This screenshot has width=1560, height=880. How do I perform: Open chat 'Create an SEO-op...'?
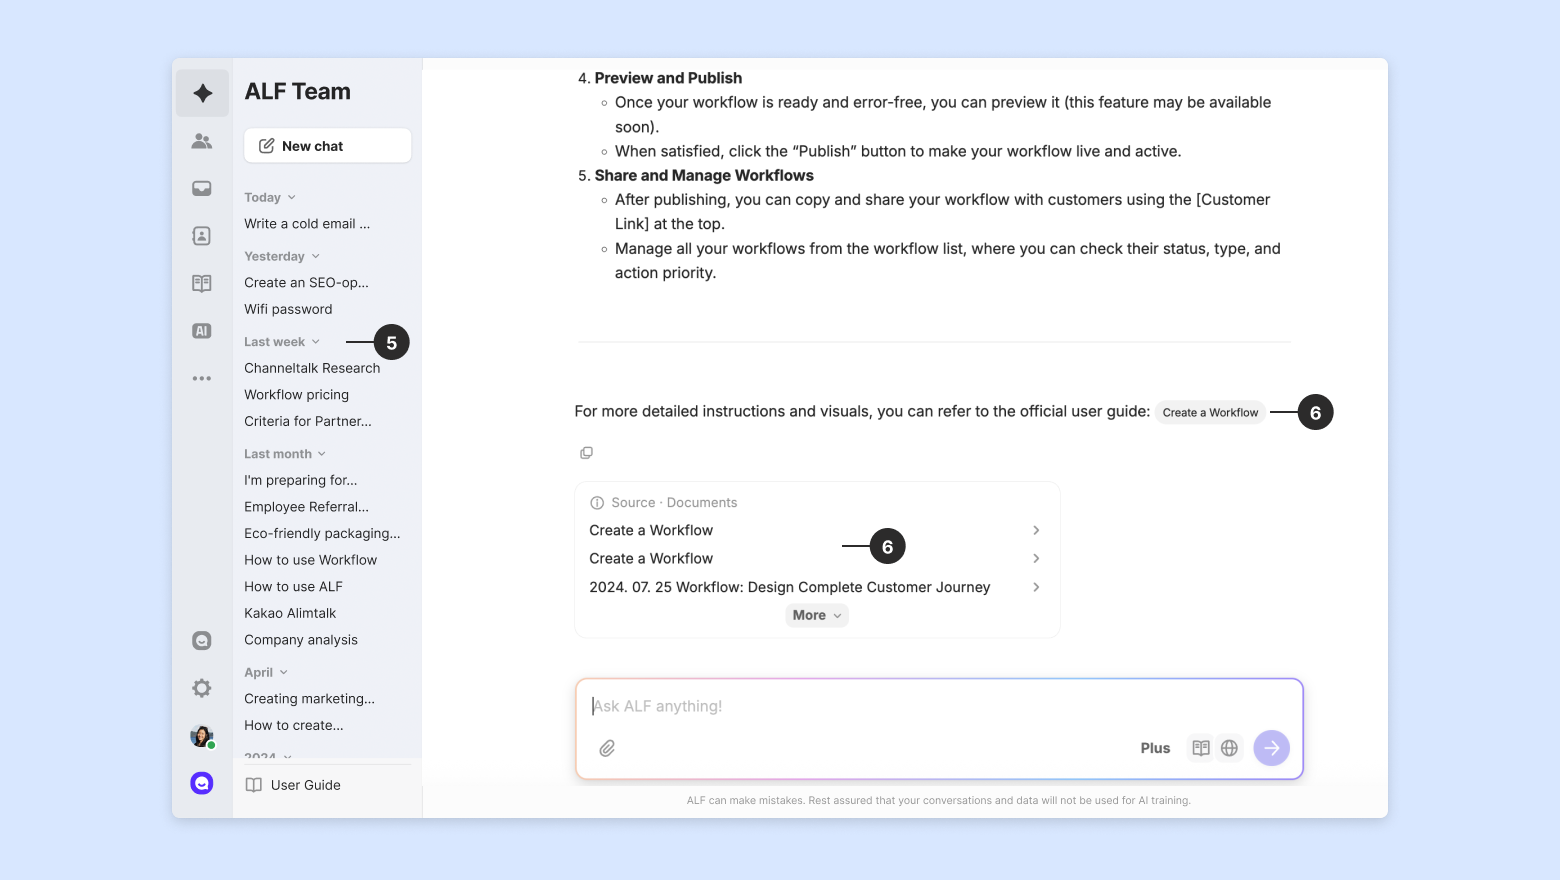(x=306, y=283)
